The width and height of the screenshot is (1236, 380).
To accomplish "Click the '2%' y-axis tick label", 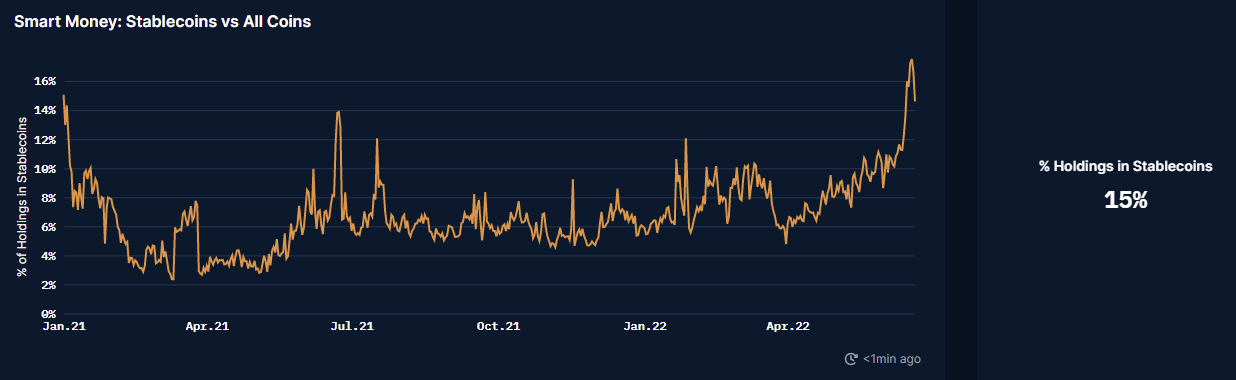I will pyautogui.click(x=48, y=285).
